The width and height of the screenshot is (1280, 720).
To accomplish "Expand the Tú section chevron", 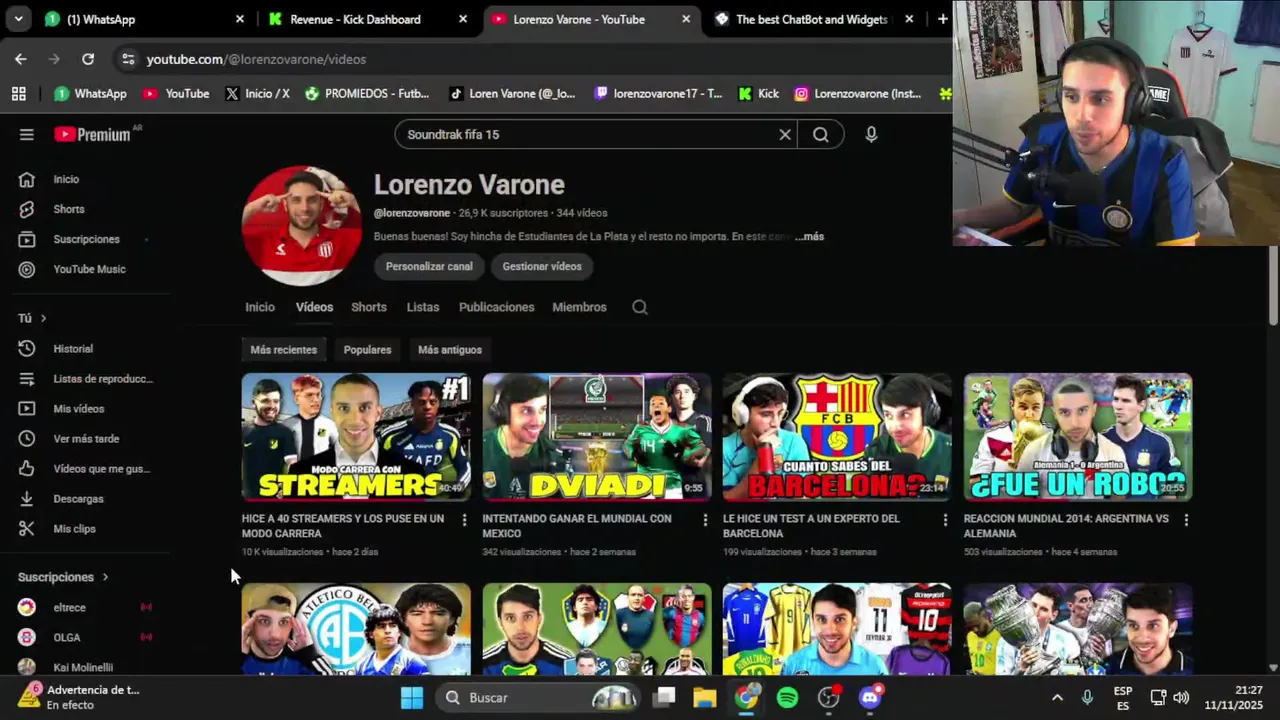I will point(43,318).
